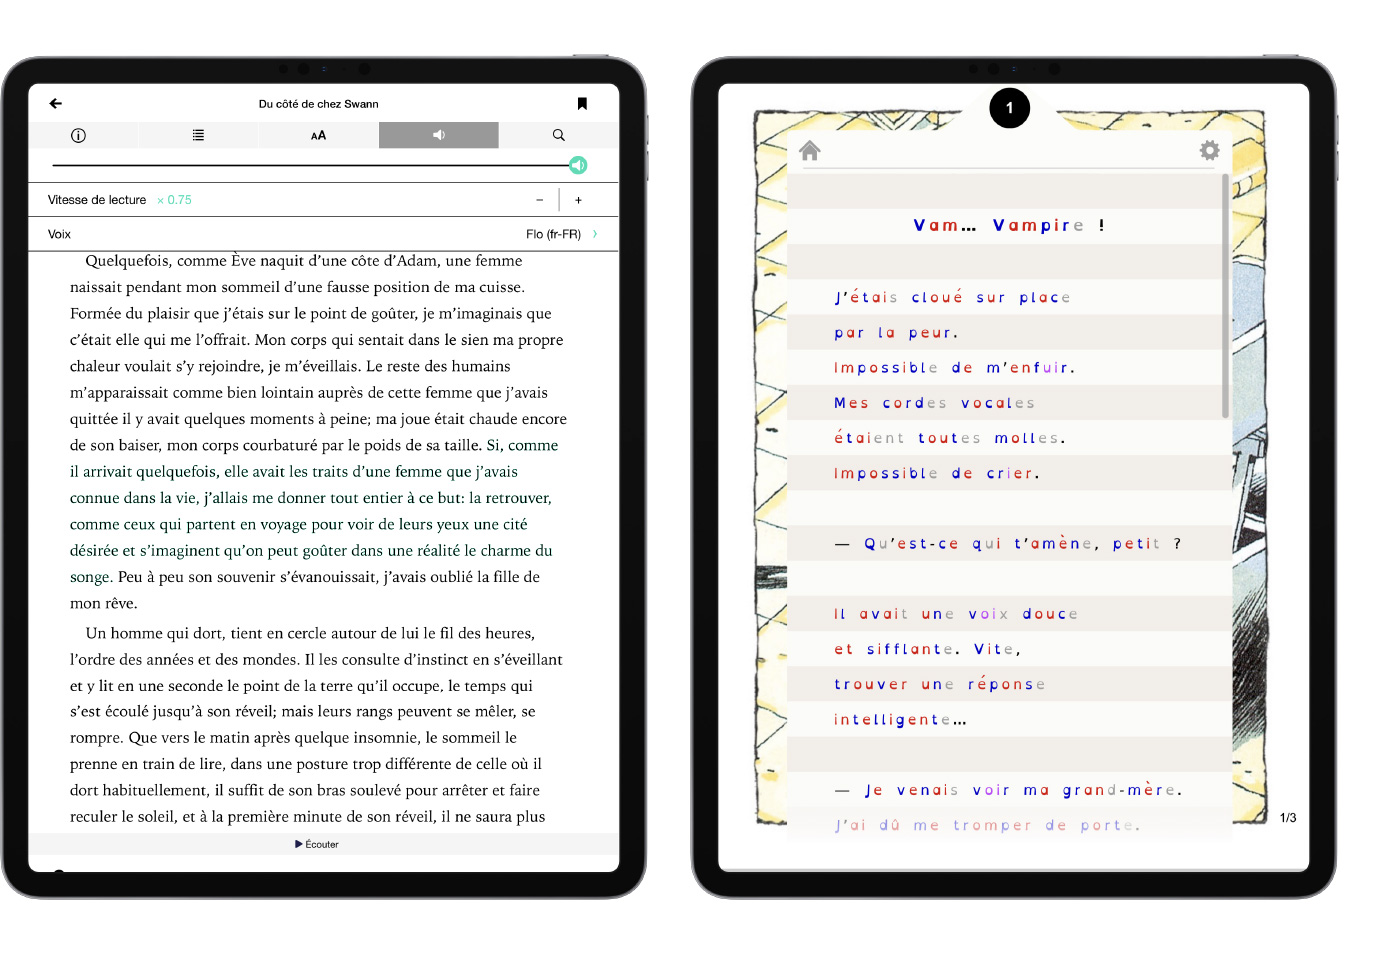Click the line 'trouver une réponse'
Screen dimensions: 1400x954
click(x=939, y=684)
